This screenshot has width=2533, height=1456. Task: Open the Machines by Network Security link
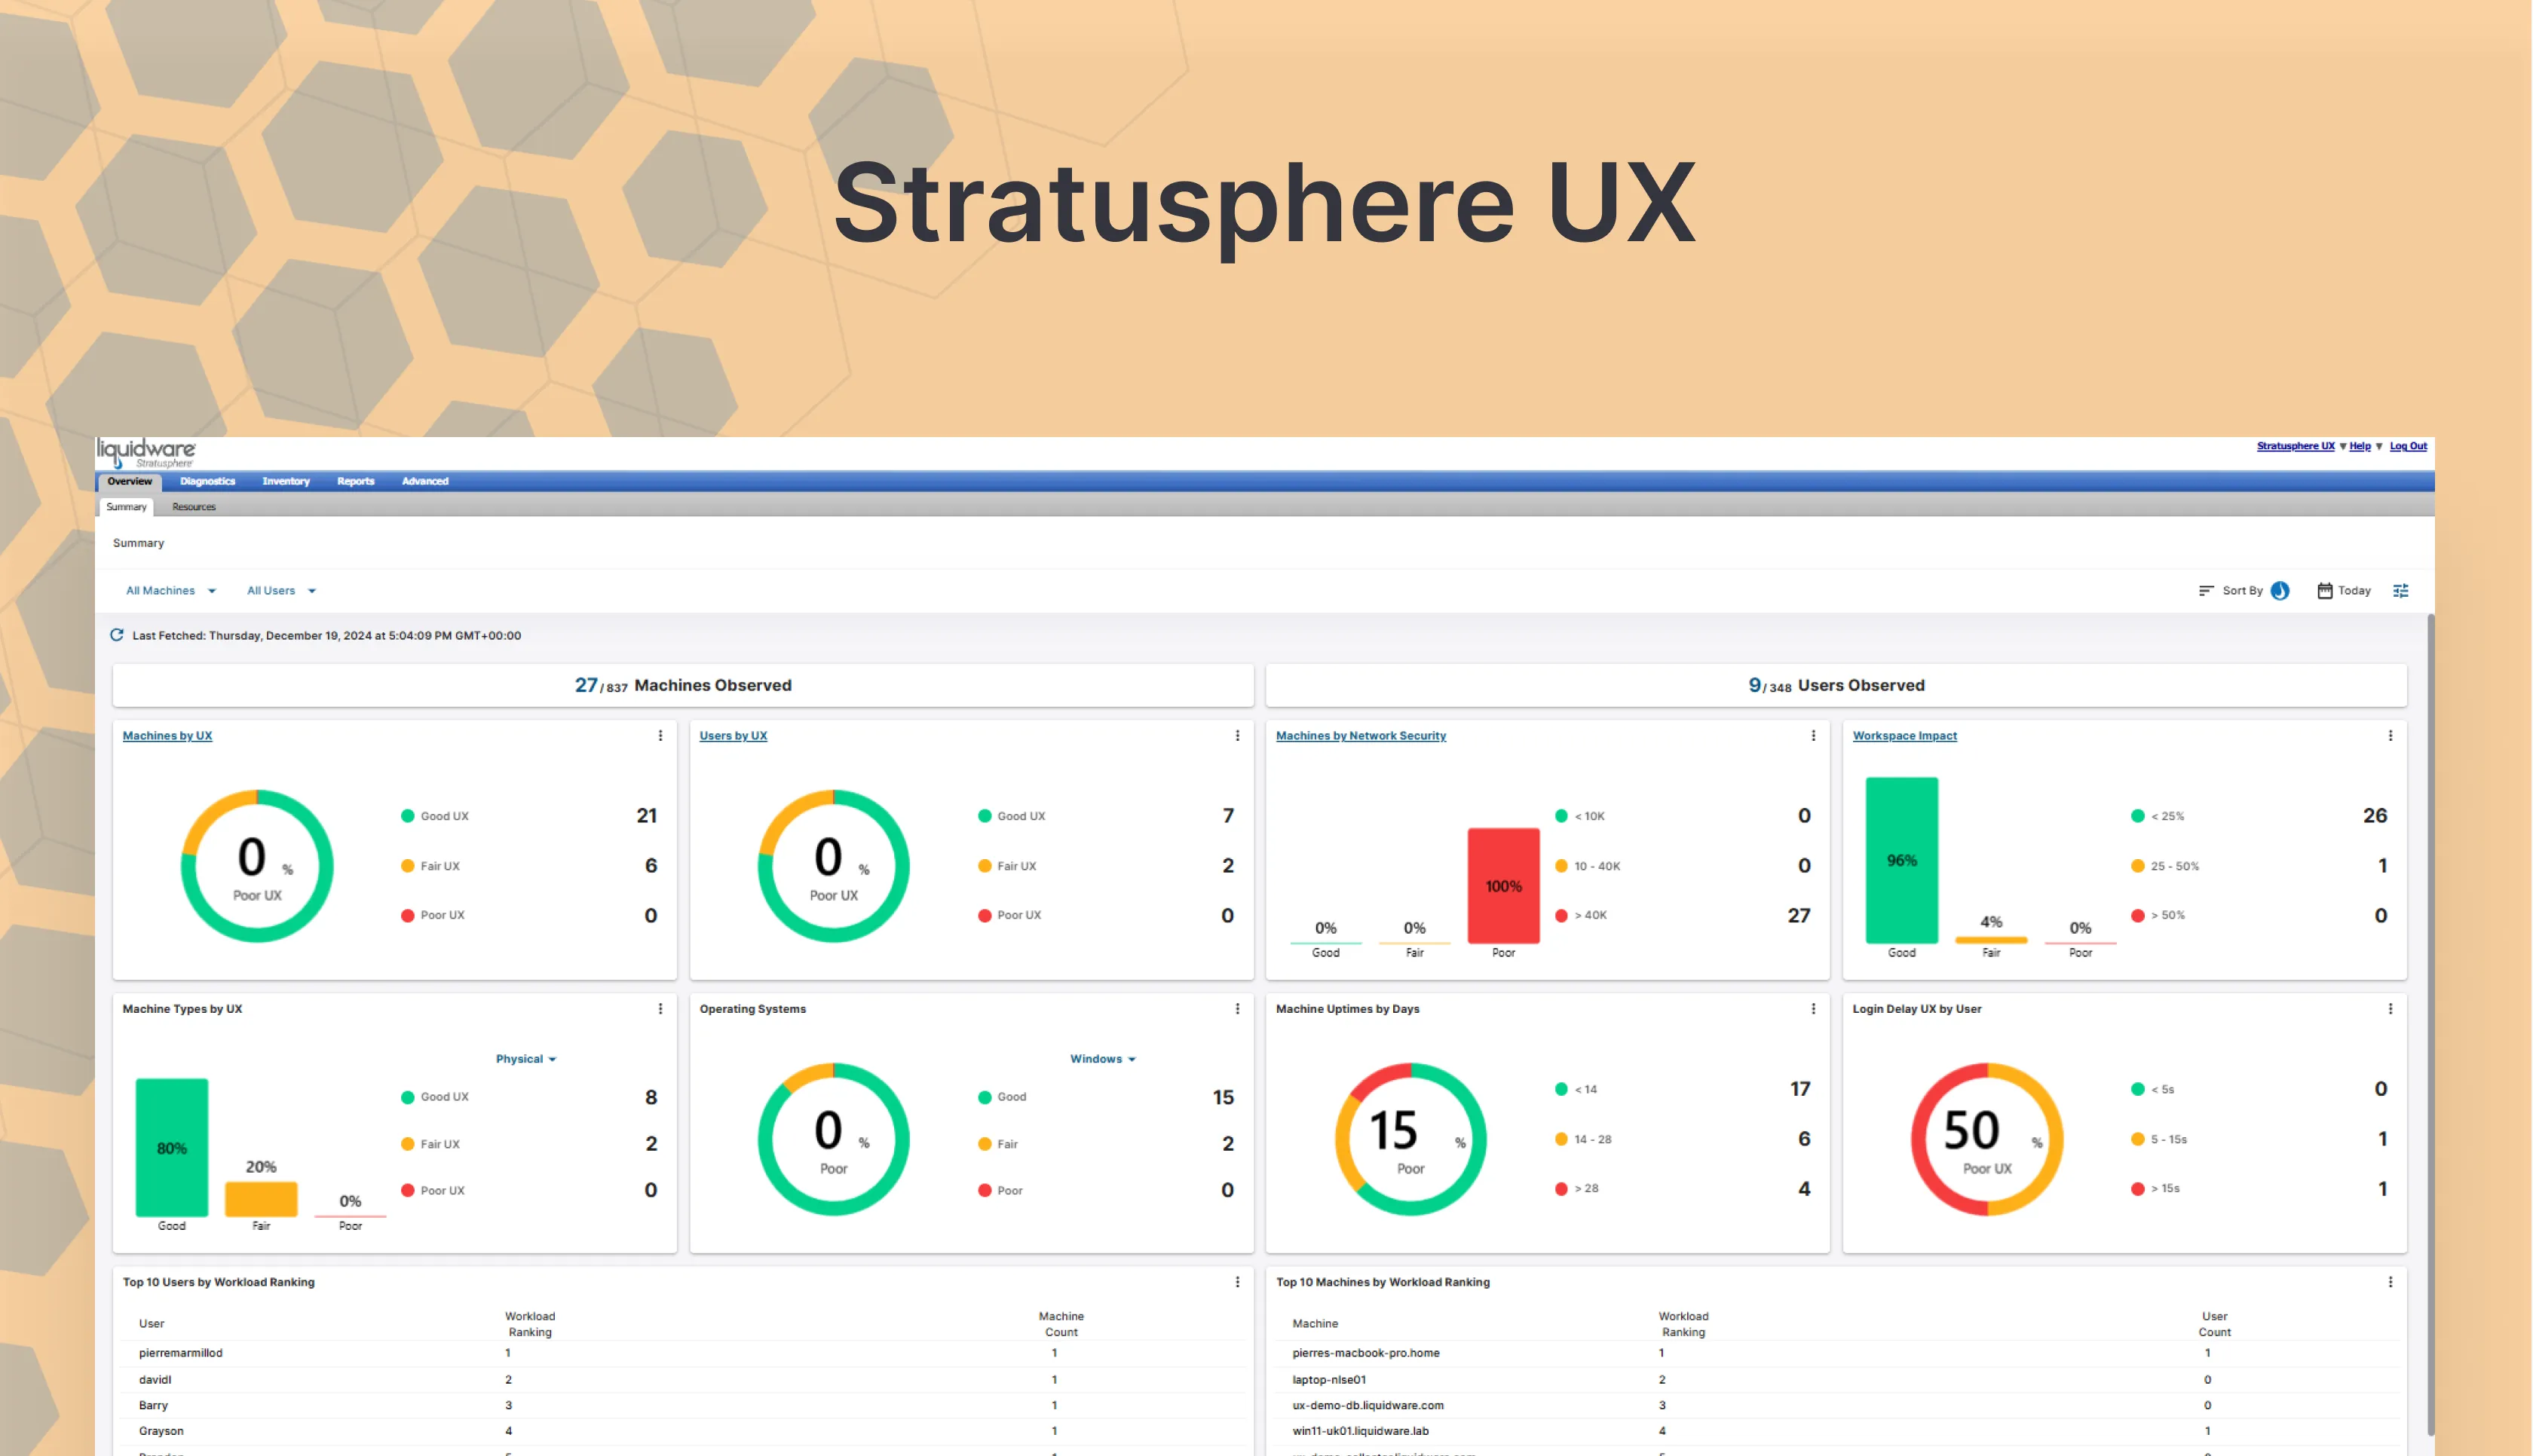point(1360,735)
